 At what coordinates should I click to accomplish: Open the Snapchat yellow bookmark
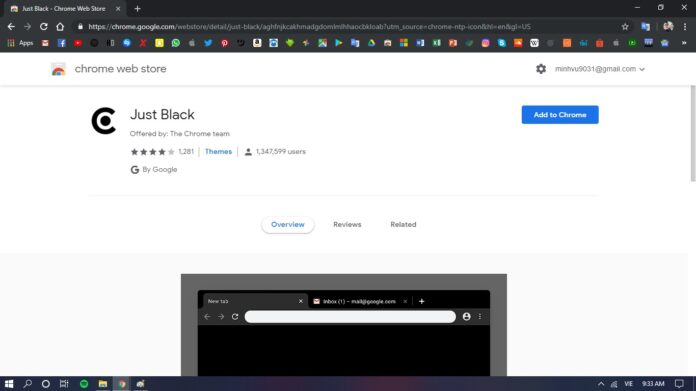pos(159,43)
